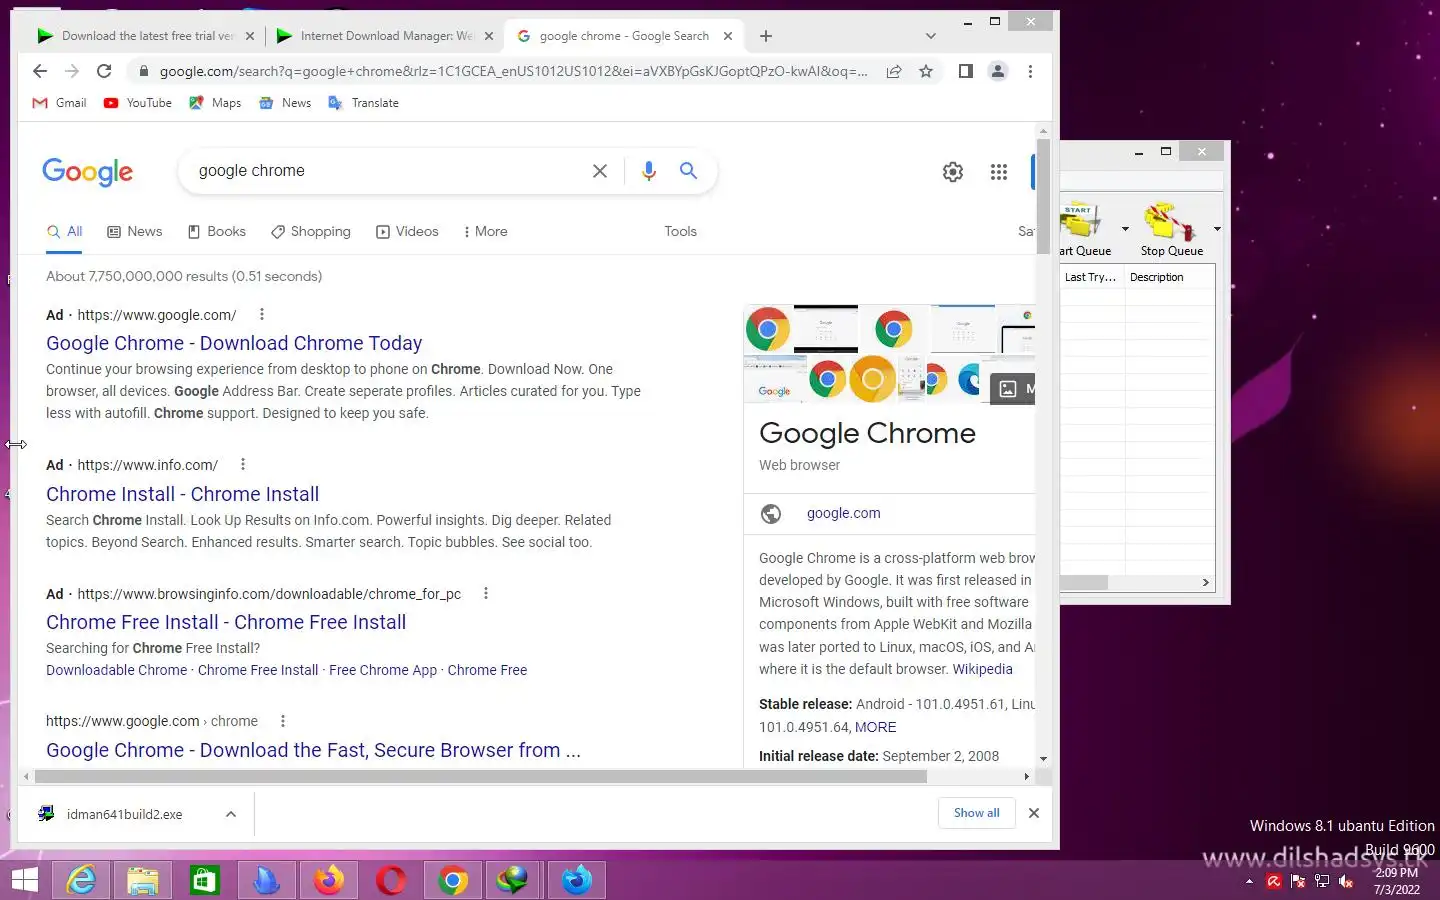
Task: Open Google Chrome - Download the Fast, Secure Browser result
Action: 313,750
